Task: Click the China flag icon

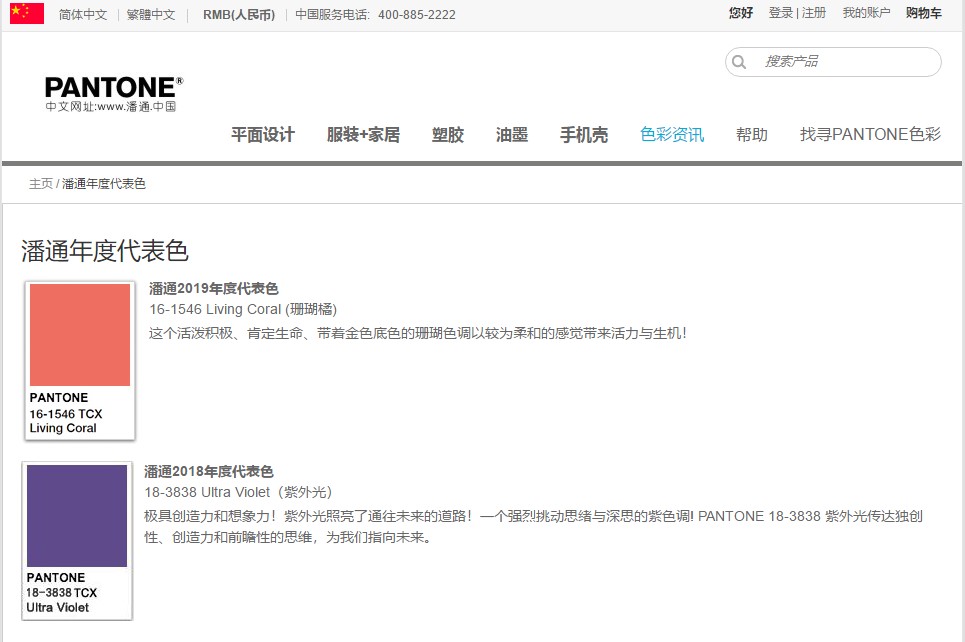Action: [x=25, y=14]
